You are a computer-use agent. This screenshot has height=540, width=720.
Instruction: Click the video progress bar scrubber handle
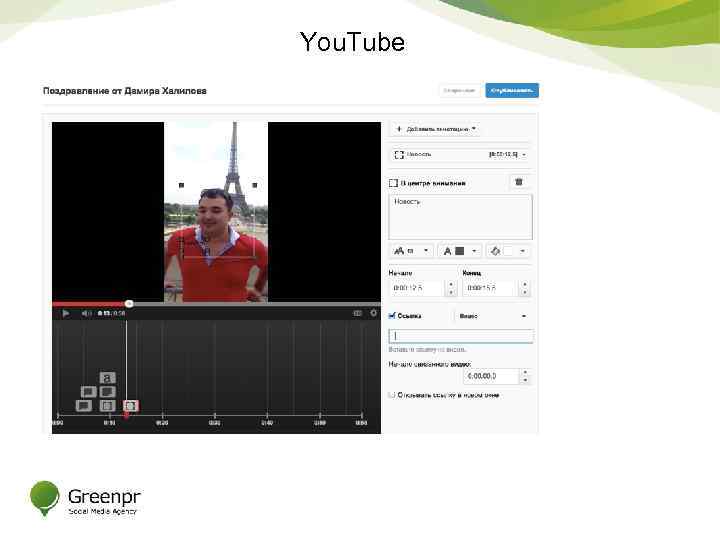coord(129,304)
